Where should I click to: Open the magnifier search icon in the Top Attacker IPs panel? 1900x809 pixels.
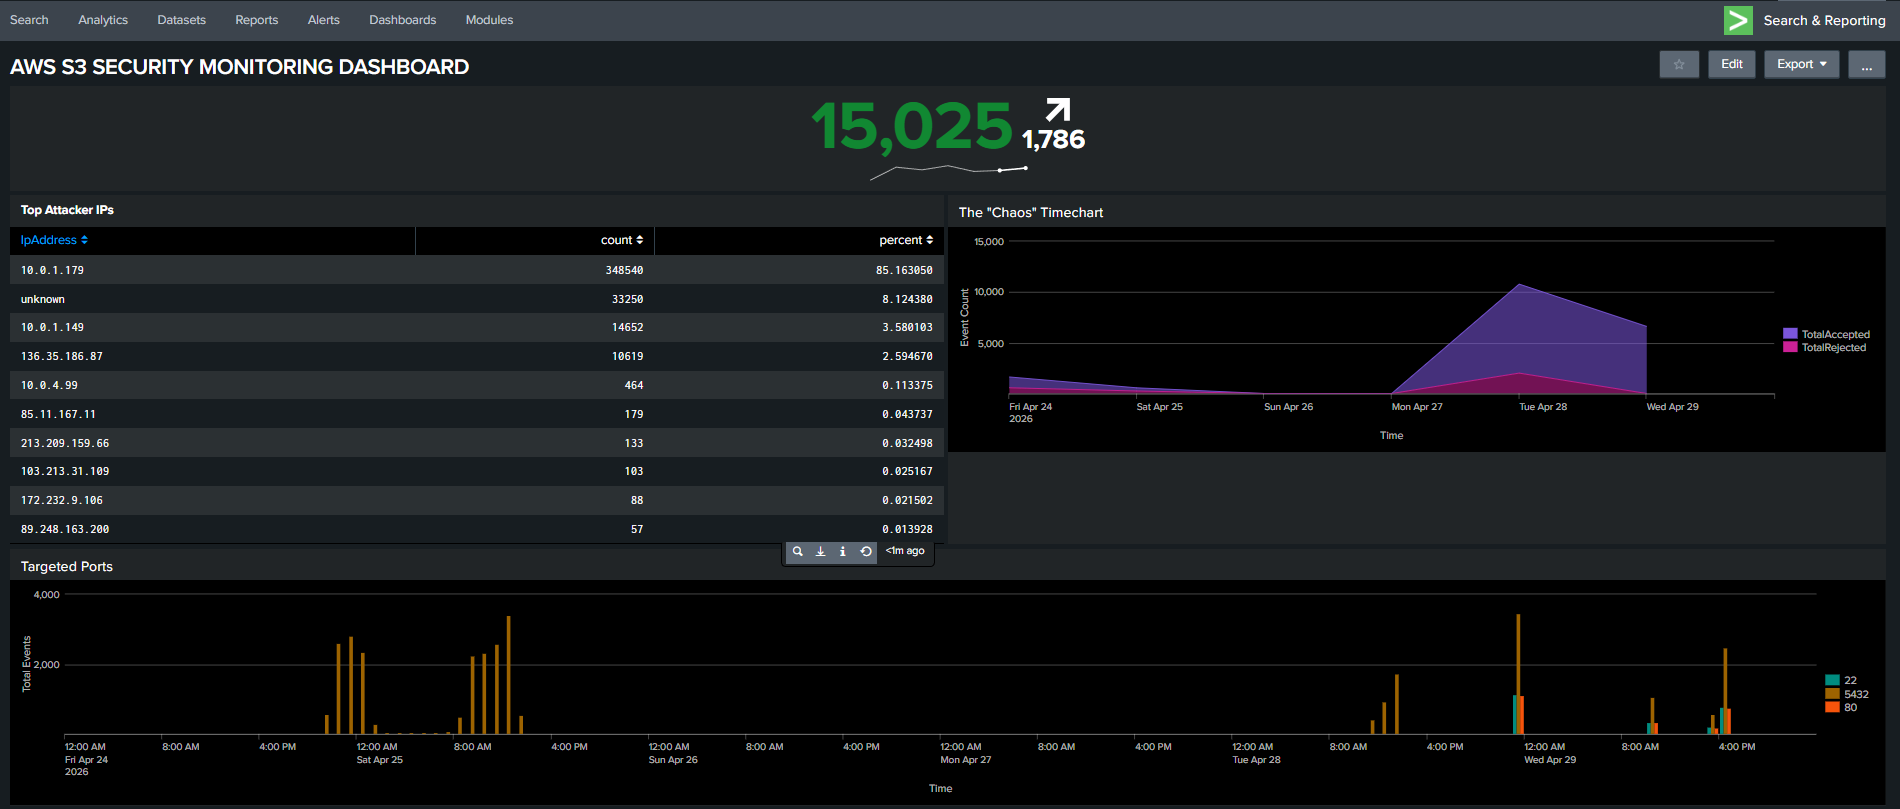[x=797, y=551]
